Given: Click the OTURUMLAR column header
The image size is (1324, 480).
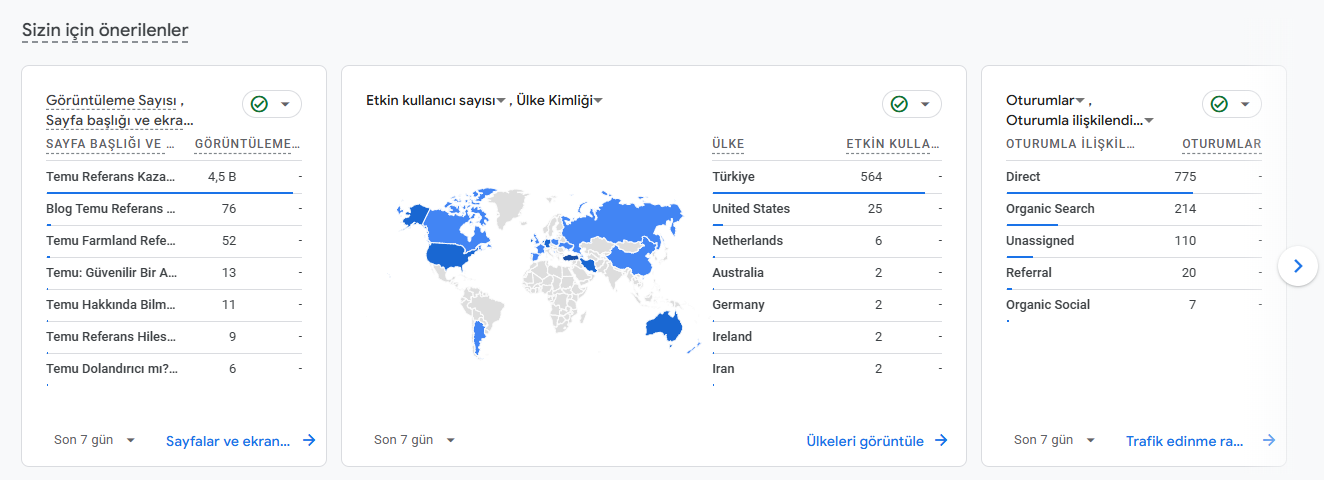Looking at the screenshot, I should (x=1221, y=144).
